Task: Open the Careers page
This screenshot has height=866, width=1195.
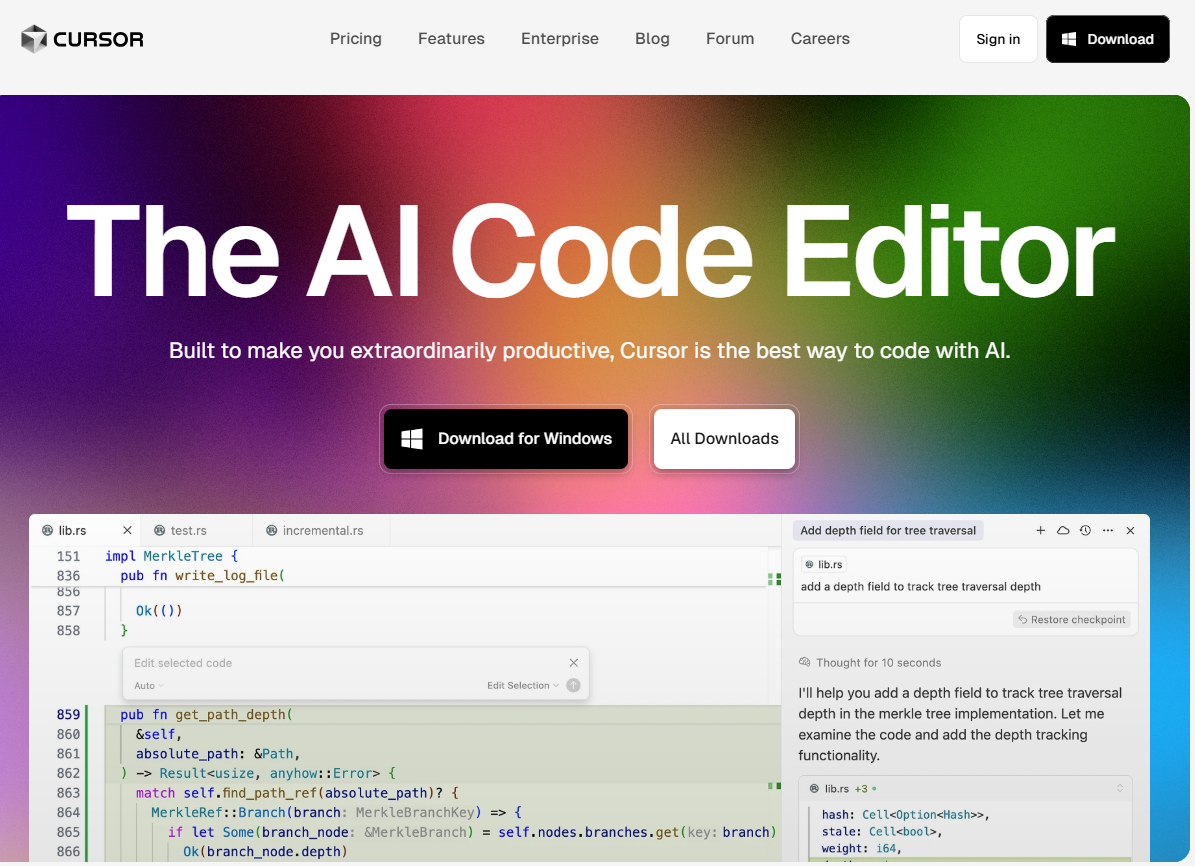Action: (x=820, y=39)
